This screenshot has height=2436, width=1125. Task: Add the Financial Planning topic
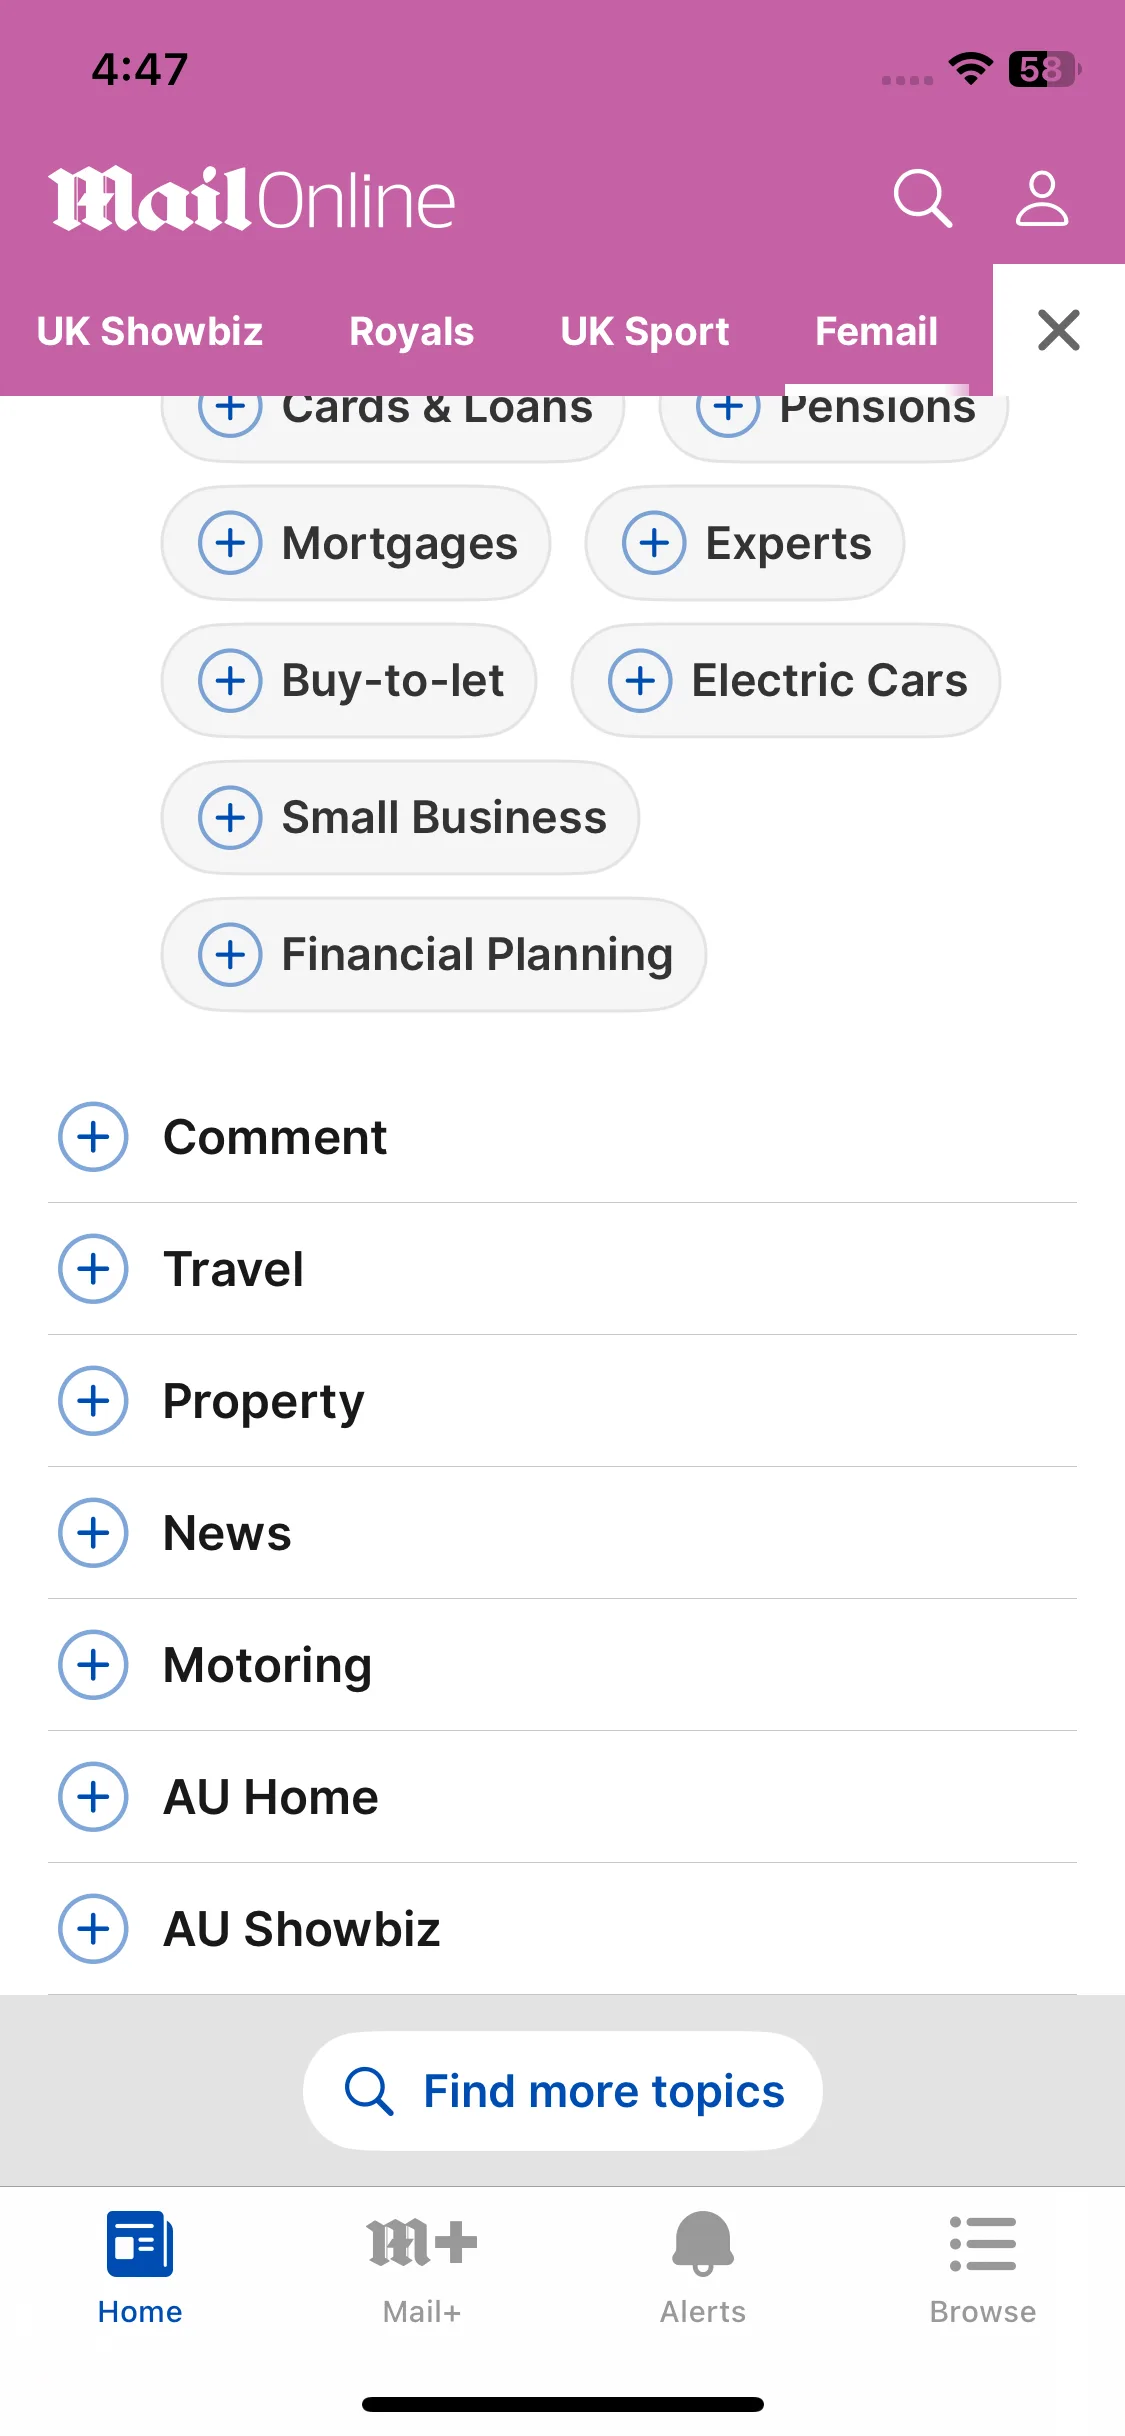tap(434, 954)
